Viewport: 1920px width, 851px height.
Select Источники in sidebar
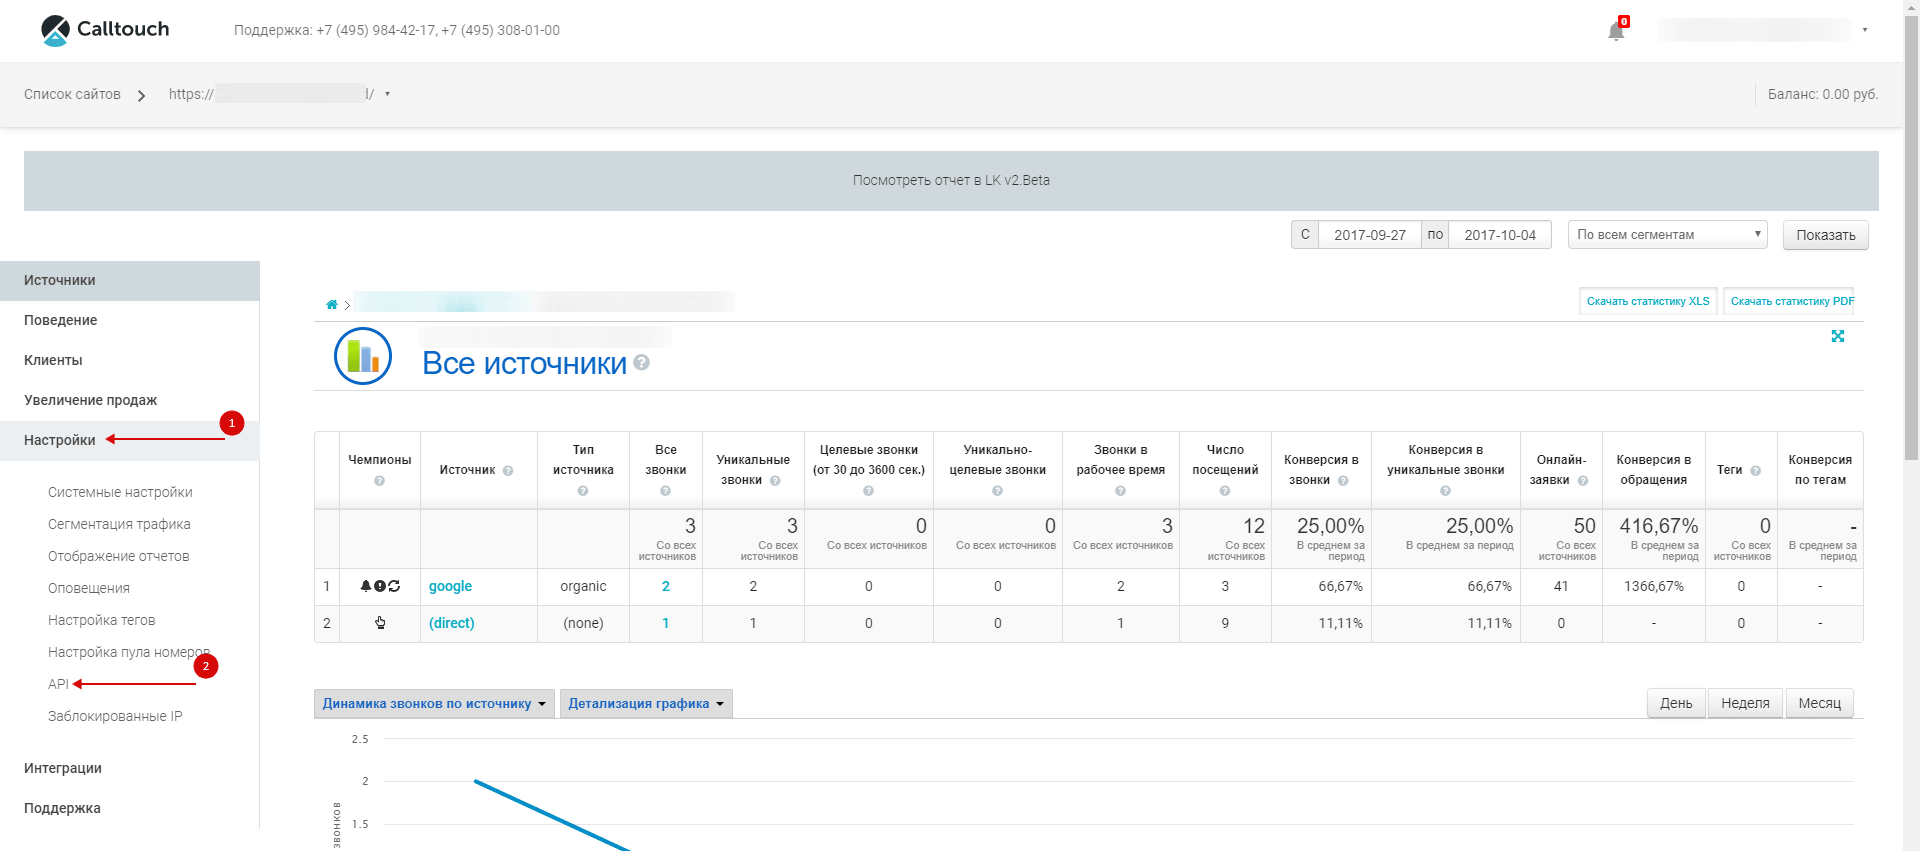(x=130, y=281)
